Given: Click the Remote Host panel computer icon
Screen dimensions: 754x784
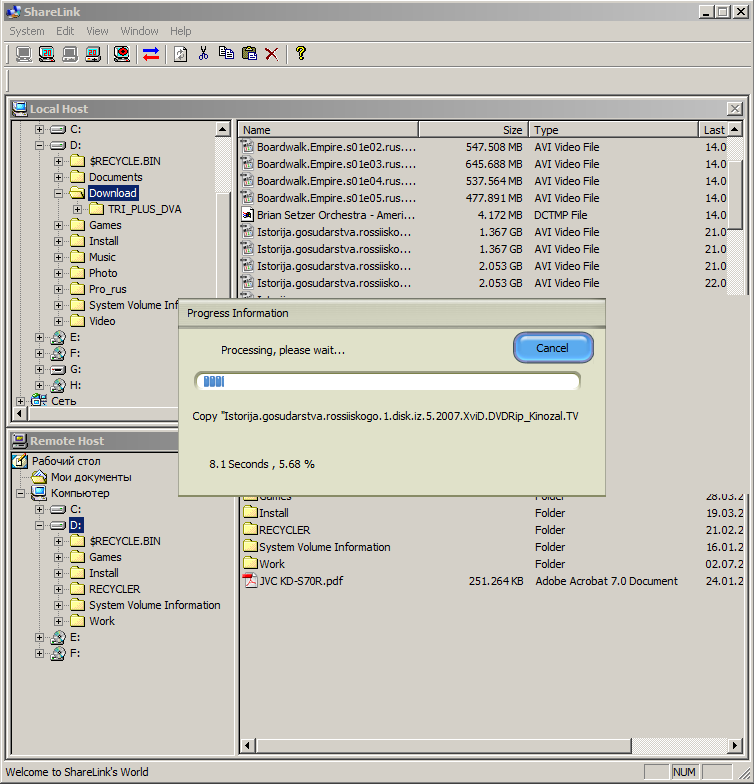Looking at the screenshot, I should (20, 440).
